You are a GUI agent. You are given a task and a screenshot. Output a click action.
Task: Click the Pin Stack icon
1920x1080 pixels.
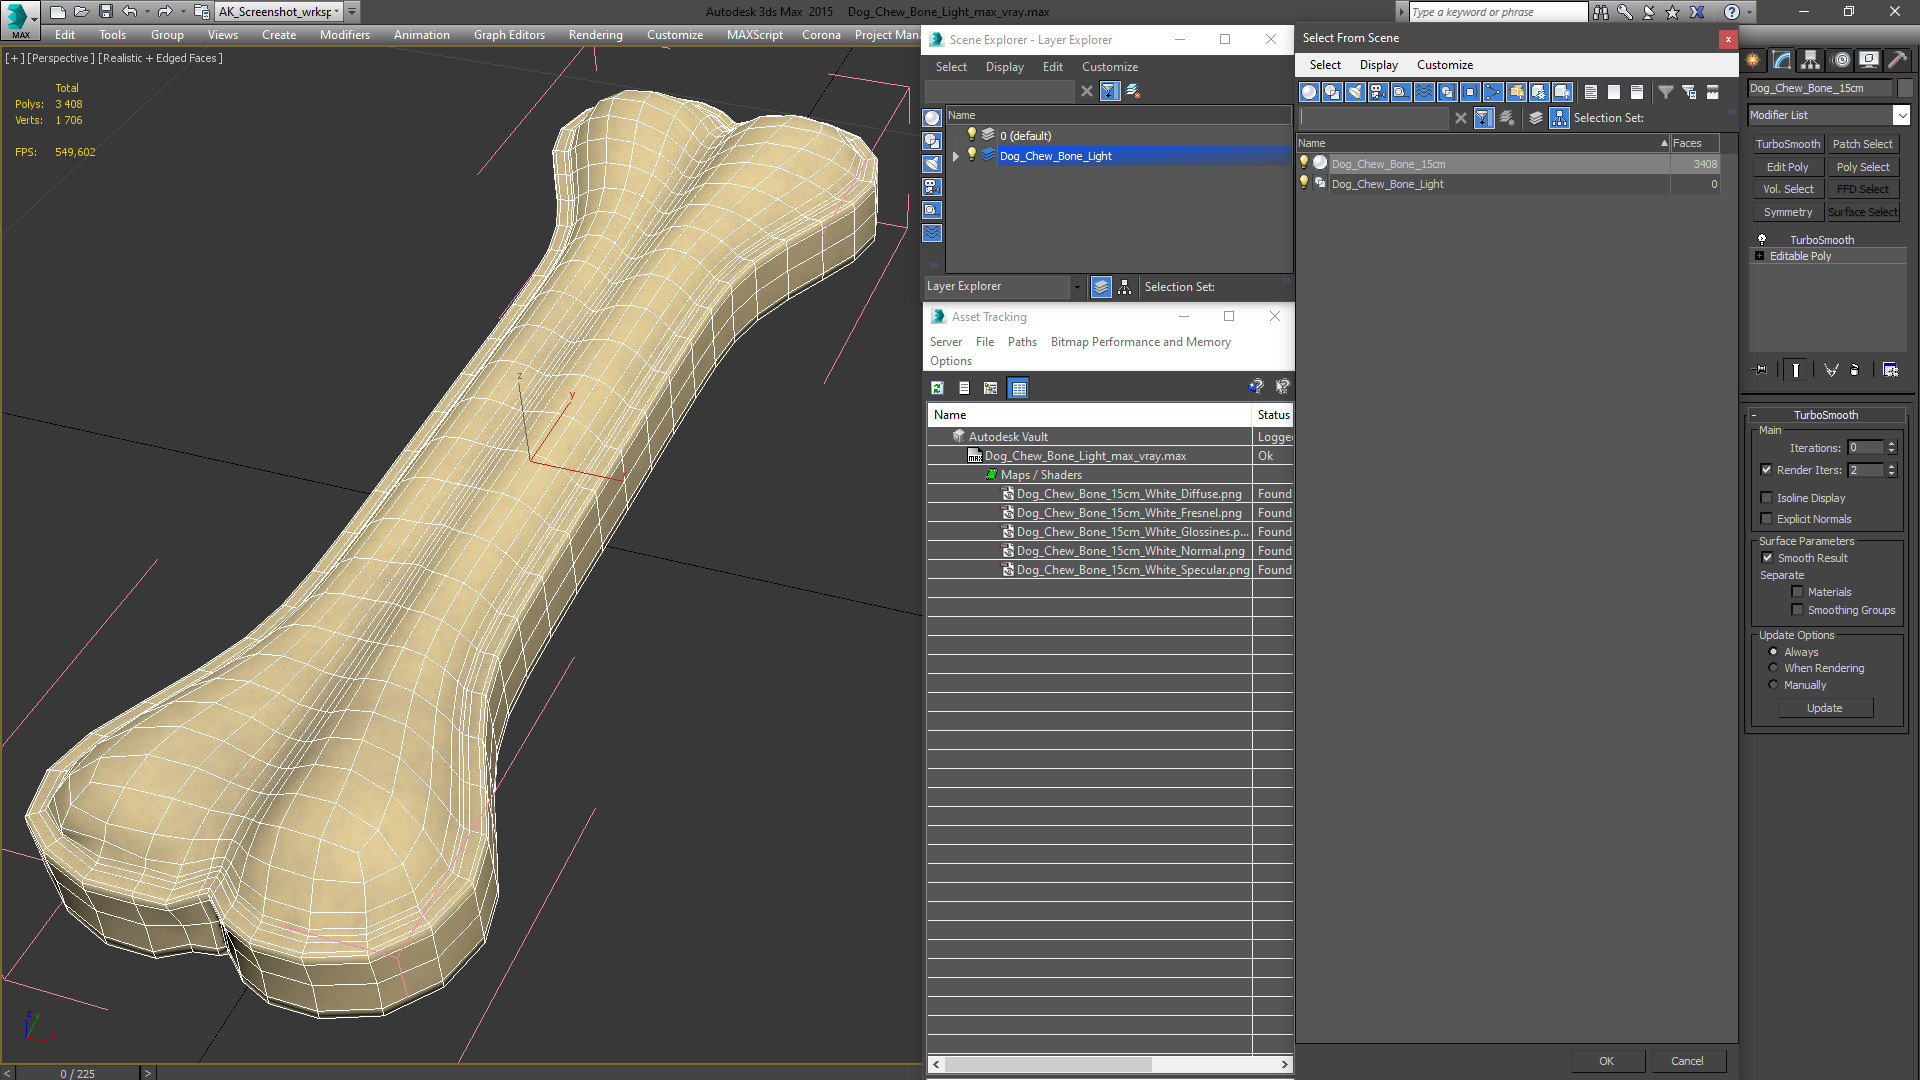tap(1761, 370)
